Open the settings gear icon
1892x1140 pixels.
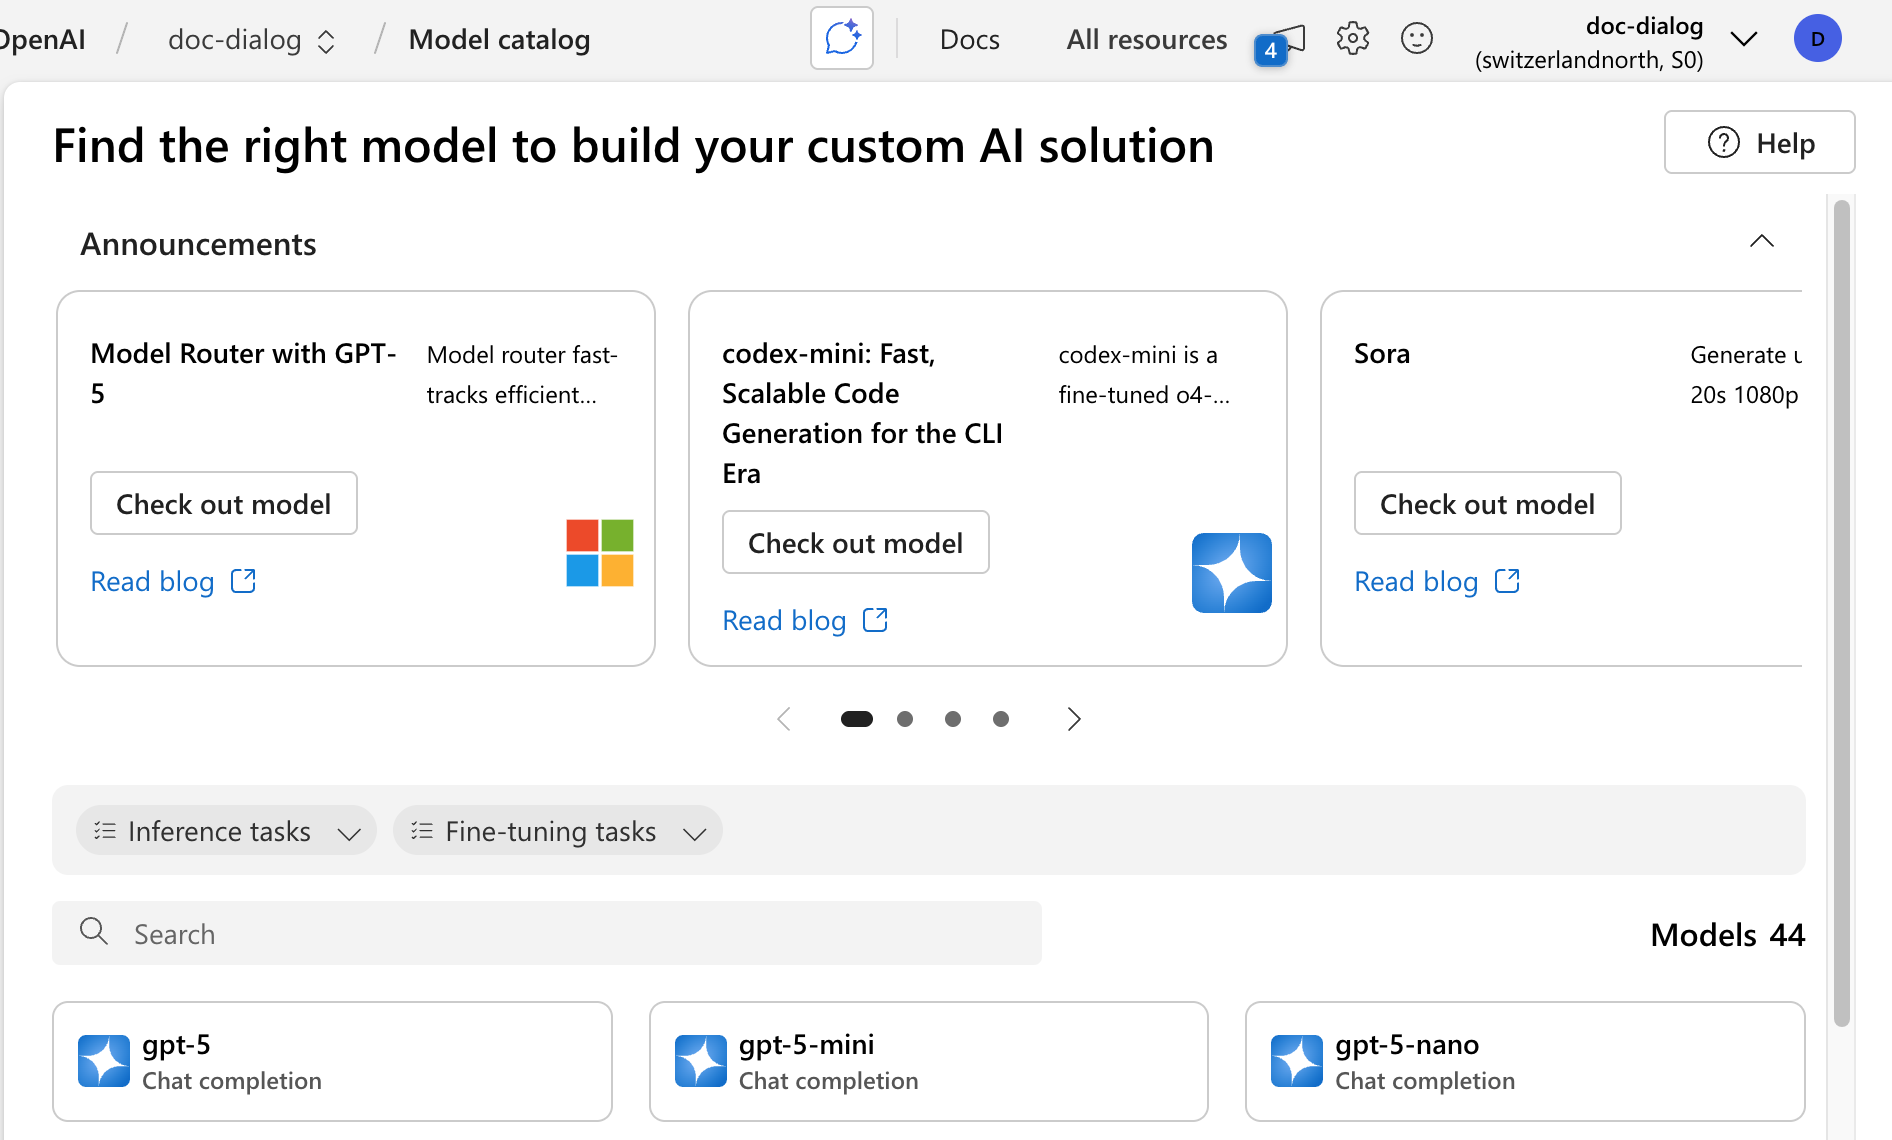tap(1352, 39)
